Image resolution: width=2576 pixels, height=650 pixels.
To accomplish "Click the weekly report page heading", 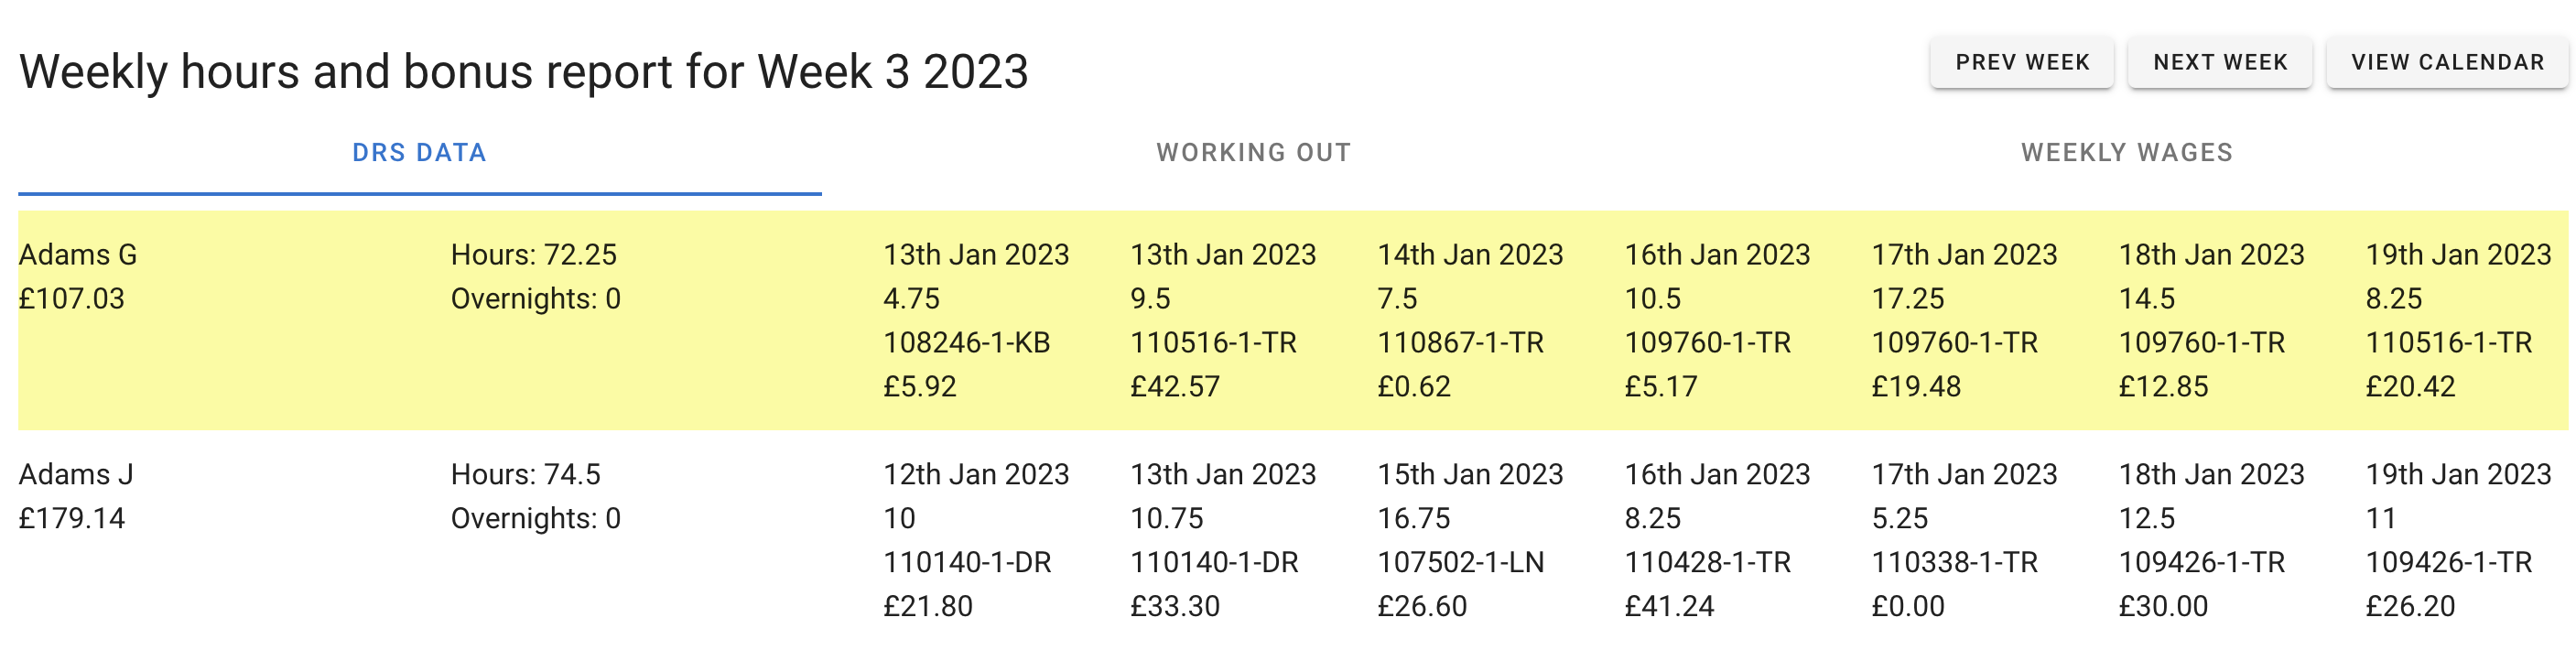I will coord(523,72).
